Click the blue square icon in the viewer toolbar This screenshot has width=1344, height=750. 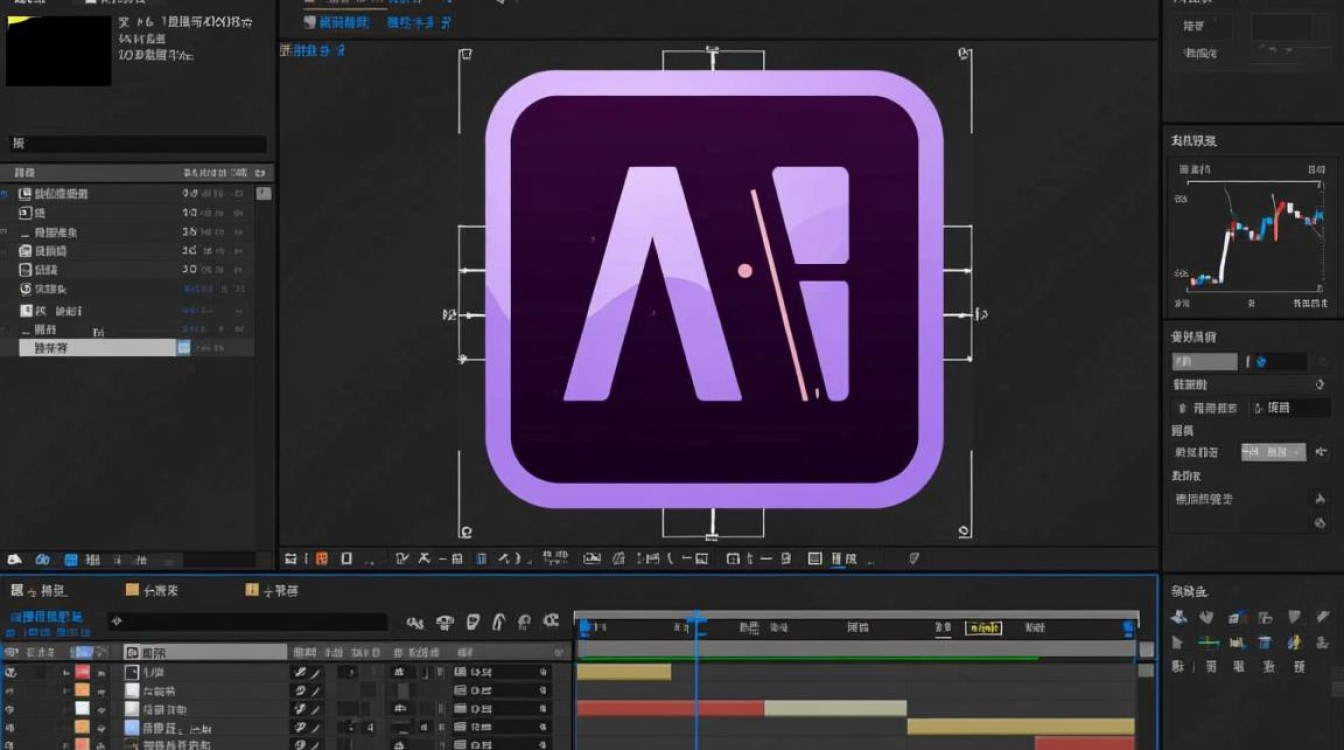[481, 559]
